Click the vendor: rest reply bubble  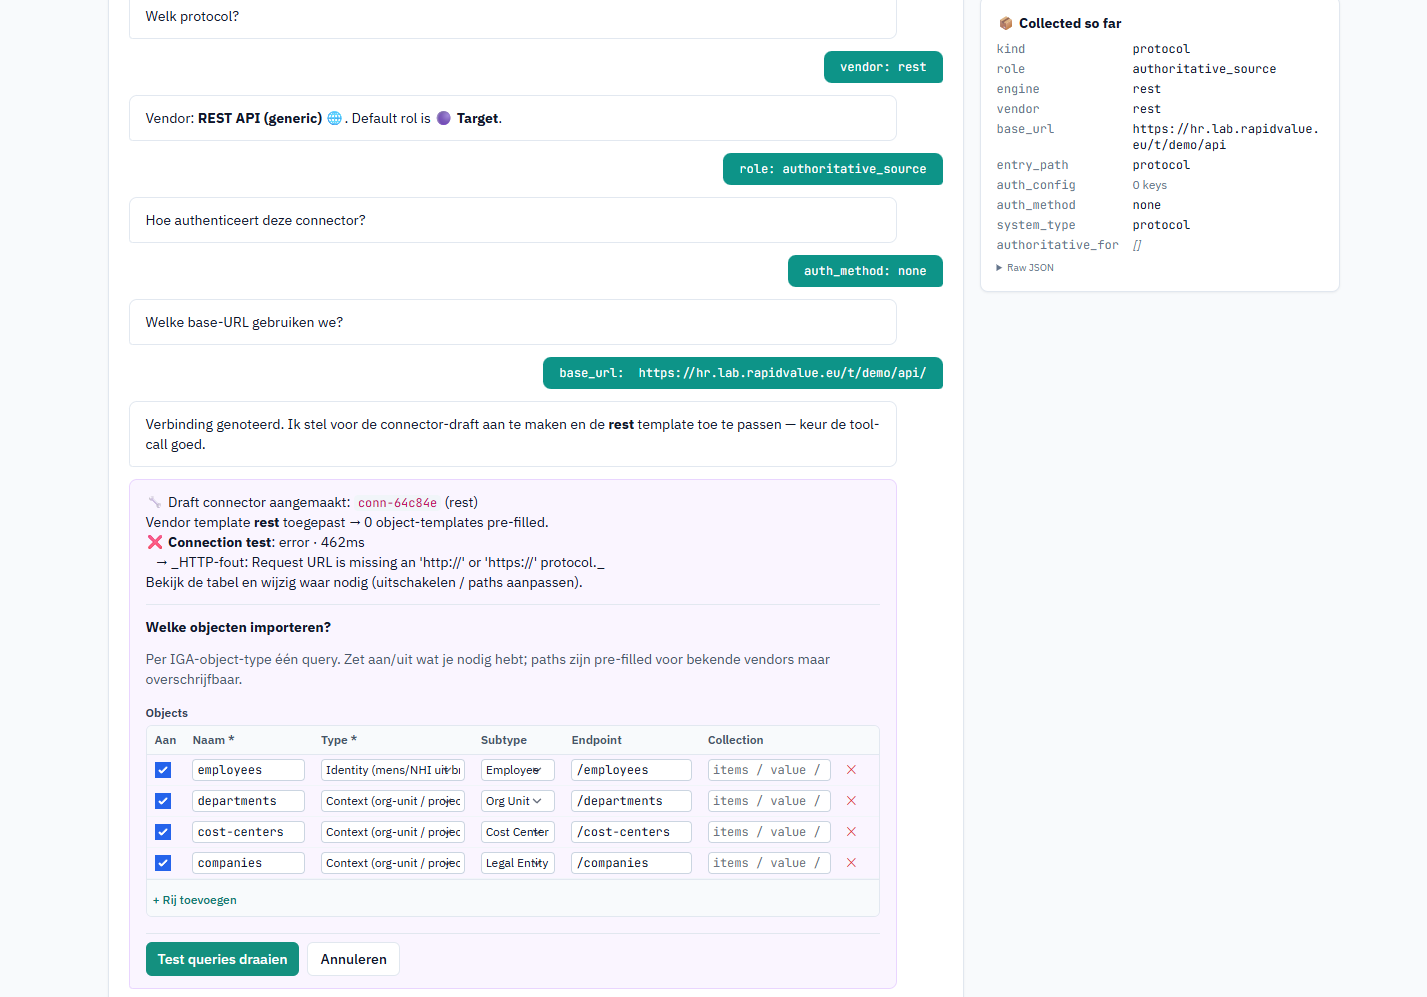883,67
